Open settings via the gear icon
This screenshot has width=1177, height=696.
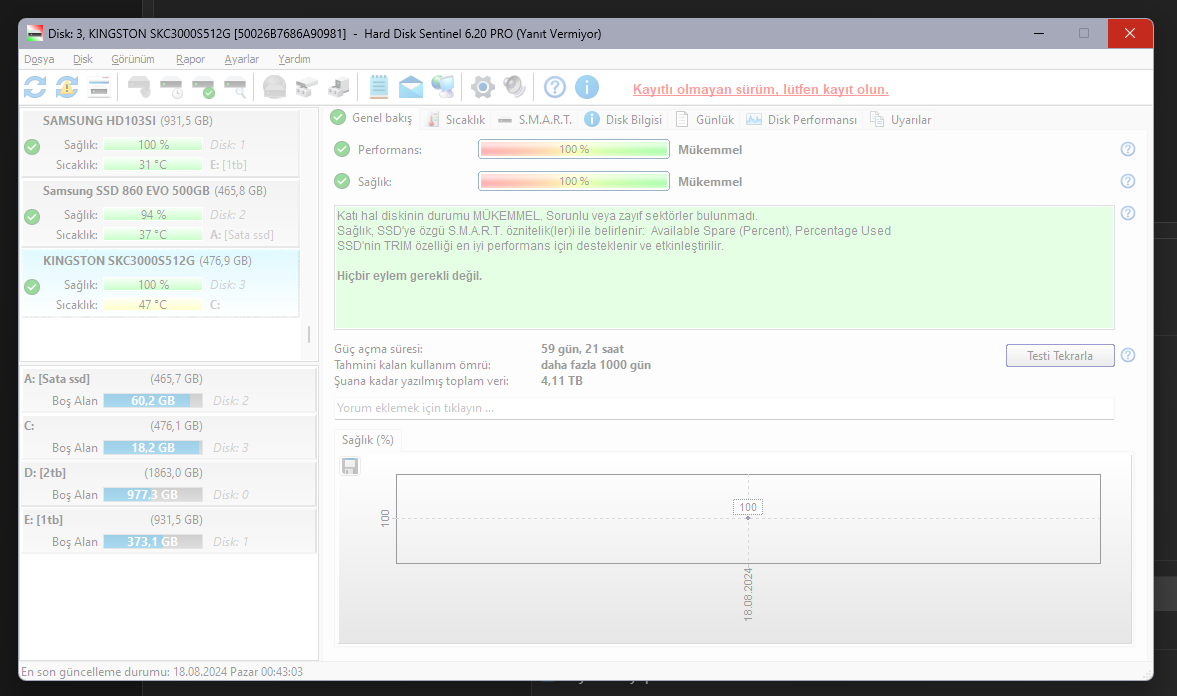tap(483, 88)
